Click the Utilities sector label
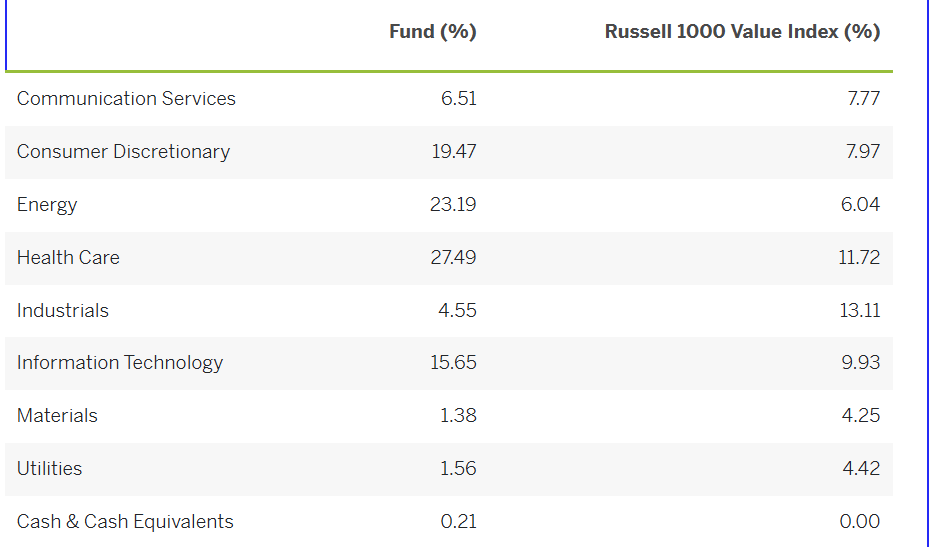The width and height of the screenshot is (930, 547). click(49, 469)
